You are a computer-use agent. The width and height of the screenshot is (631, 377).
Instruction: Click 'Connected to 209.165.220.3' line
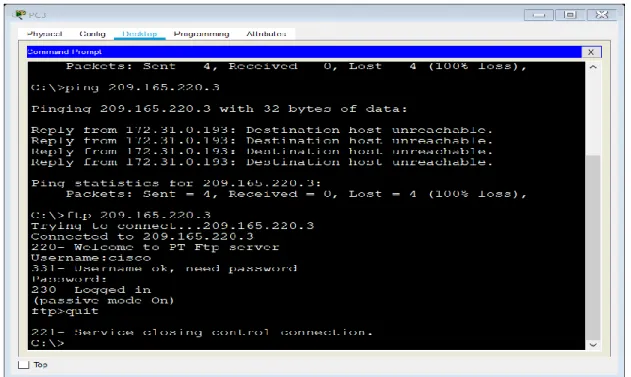[x=142, y=236]
